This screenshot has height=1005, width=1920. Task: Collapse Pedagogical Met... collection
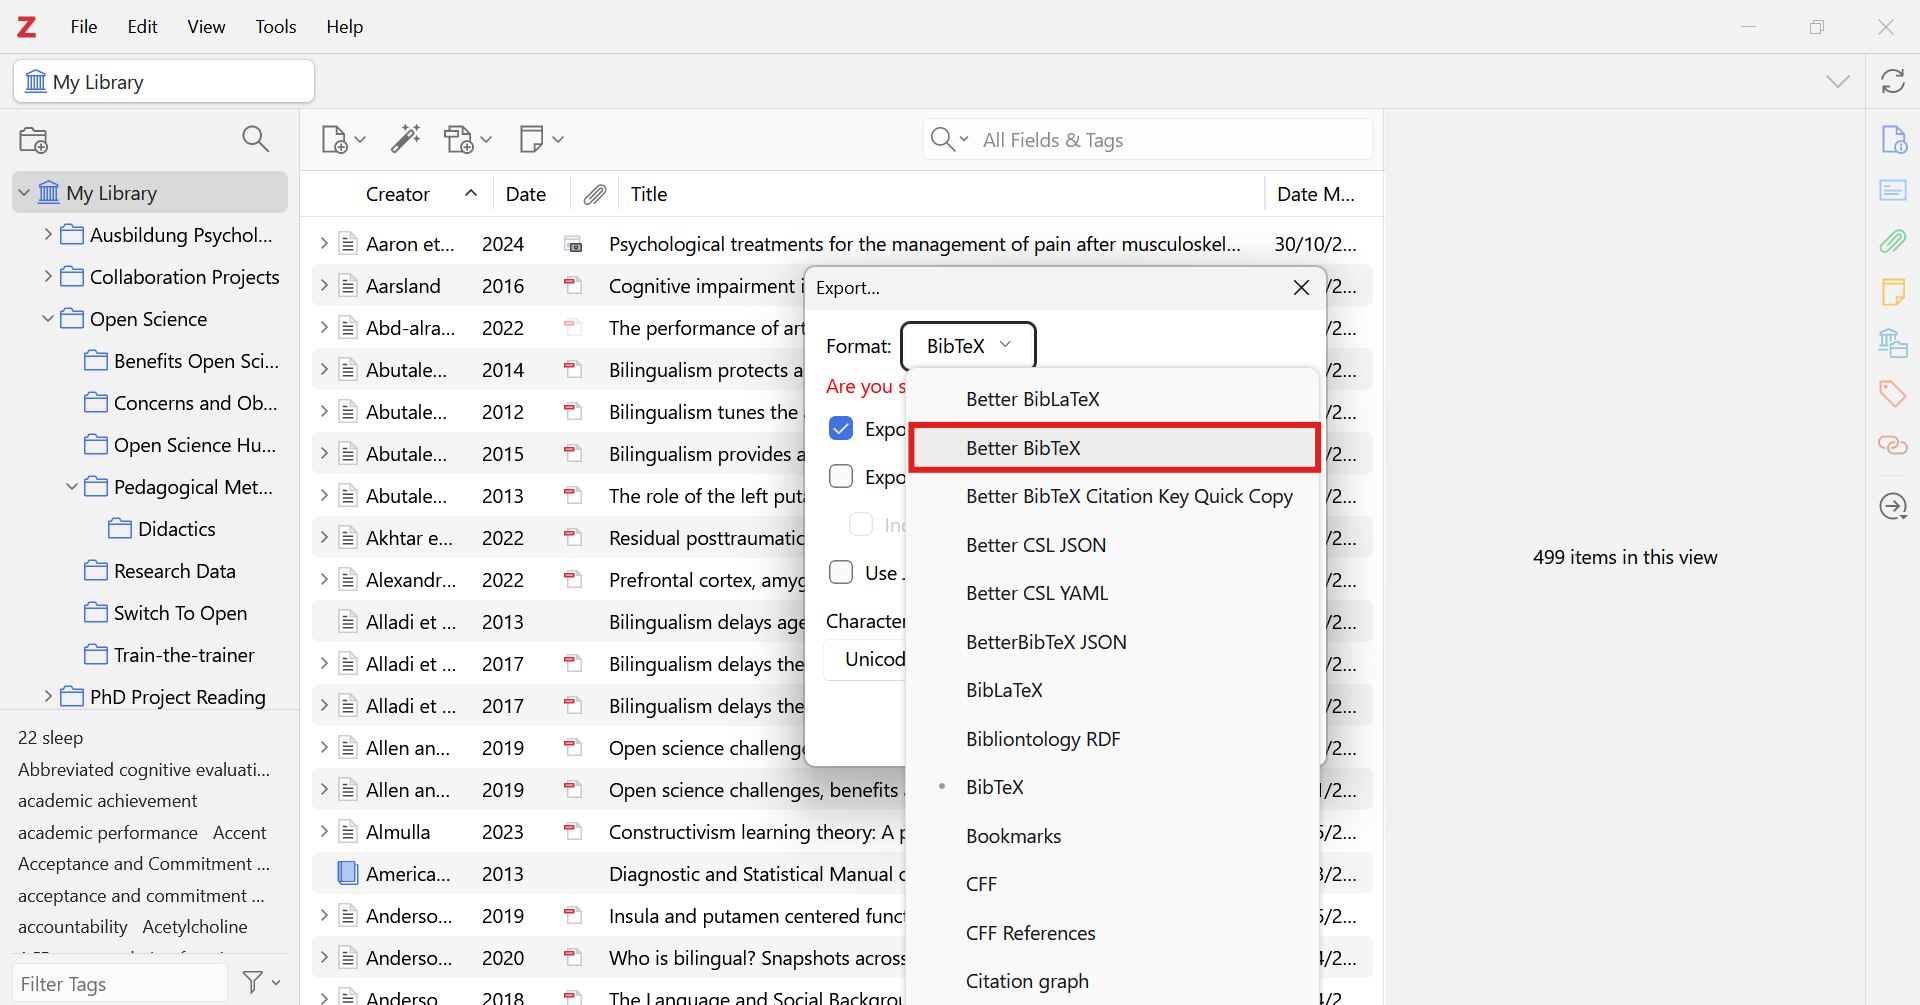click(x=72, y=487)
